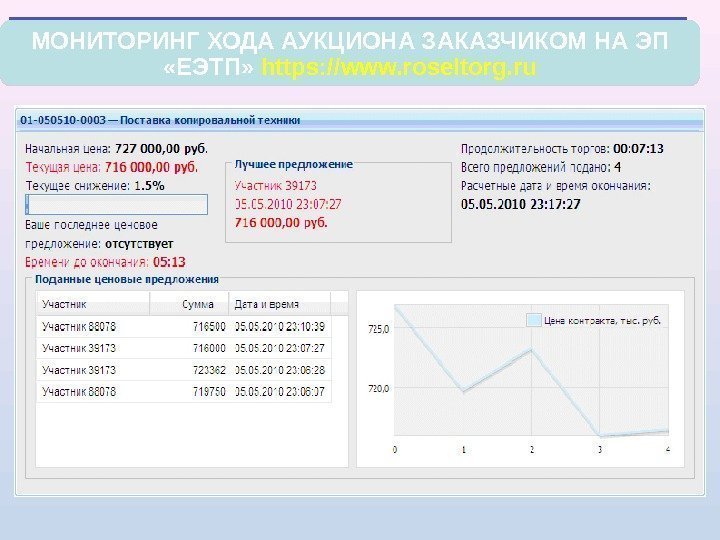Image resolution: width=720 pixels, height=540 pixels.
Task: Click the chart y-axis label 720,0
Action: 378,388
